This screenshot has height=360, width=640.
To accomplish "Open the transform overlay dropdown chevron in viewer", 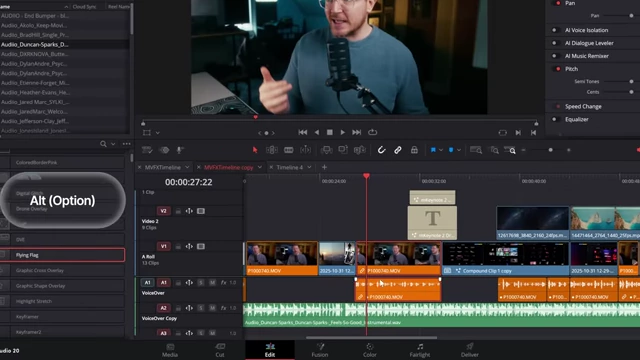I will [158, 133].
